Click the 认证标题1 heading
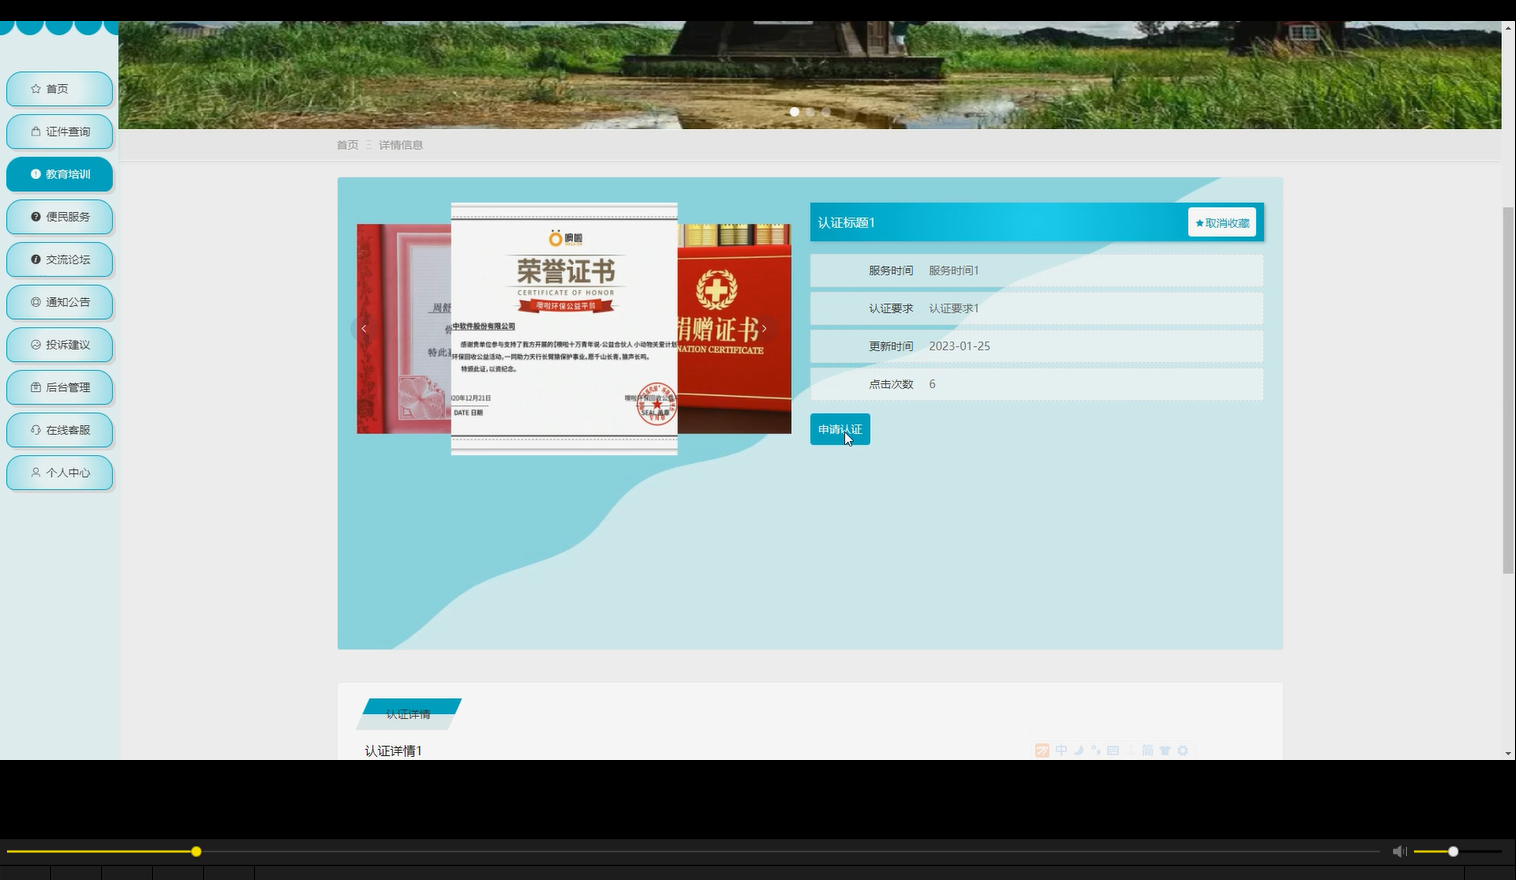 tap(846, 223)
